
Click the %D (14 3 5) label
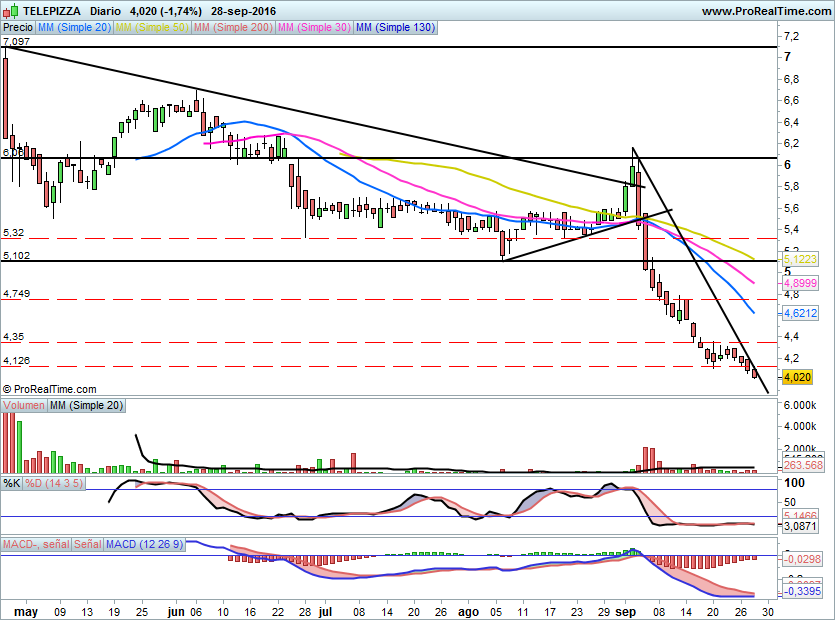[54, 483]
